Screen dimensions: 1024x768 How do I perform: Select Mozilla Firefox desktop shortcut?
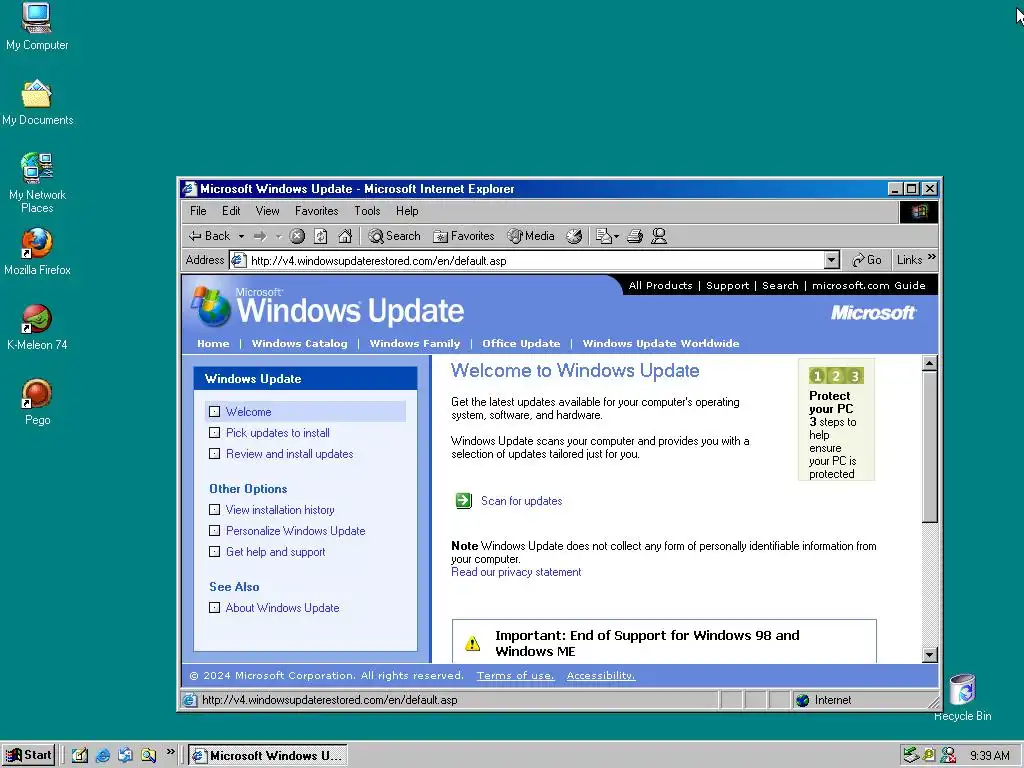pos(37,252)
